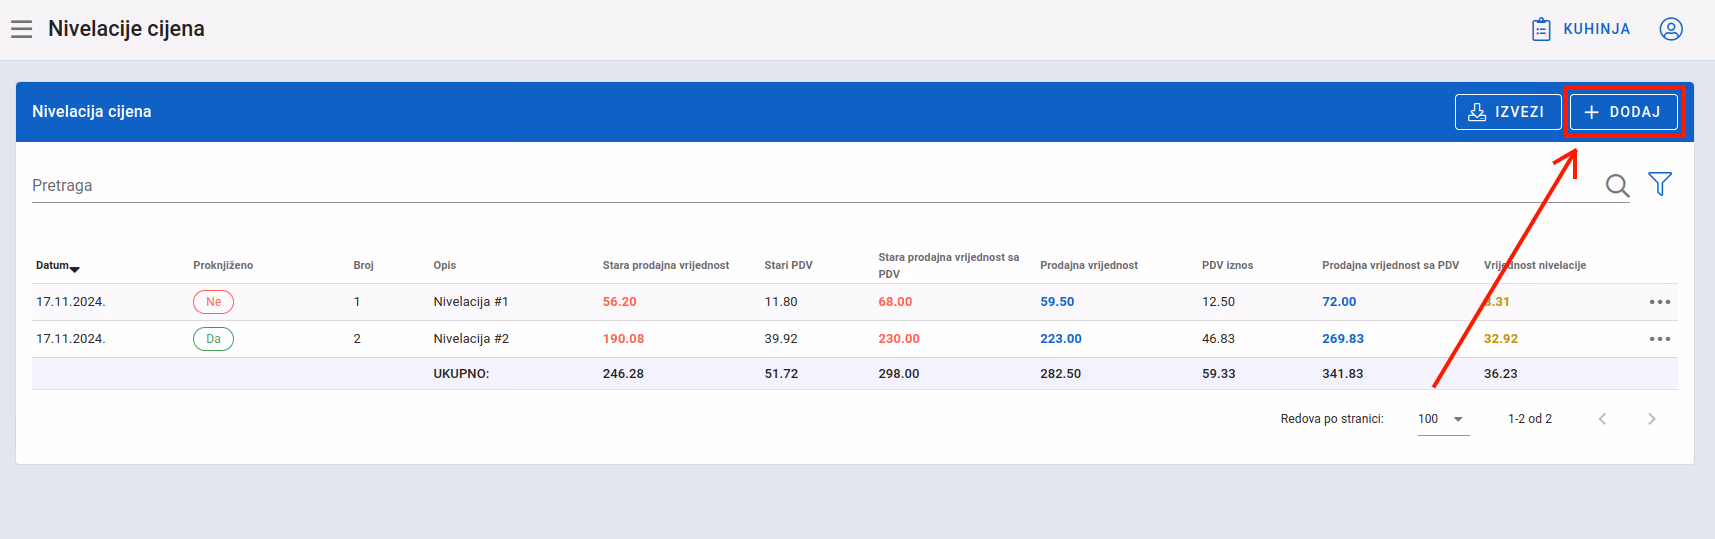Sort by Proknjiženo column header
Screen dimensions: 1715x539
pos(223,266)
